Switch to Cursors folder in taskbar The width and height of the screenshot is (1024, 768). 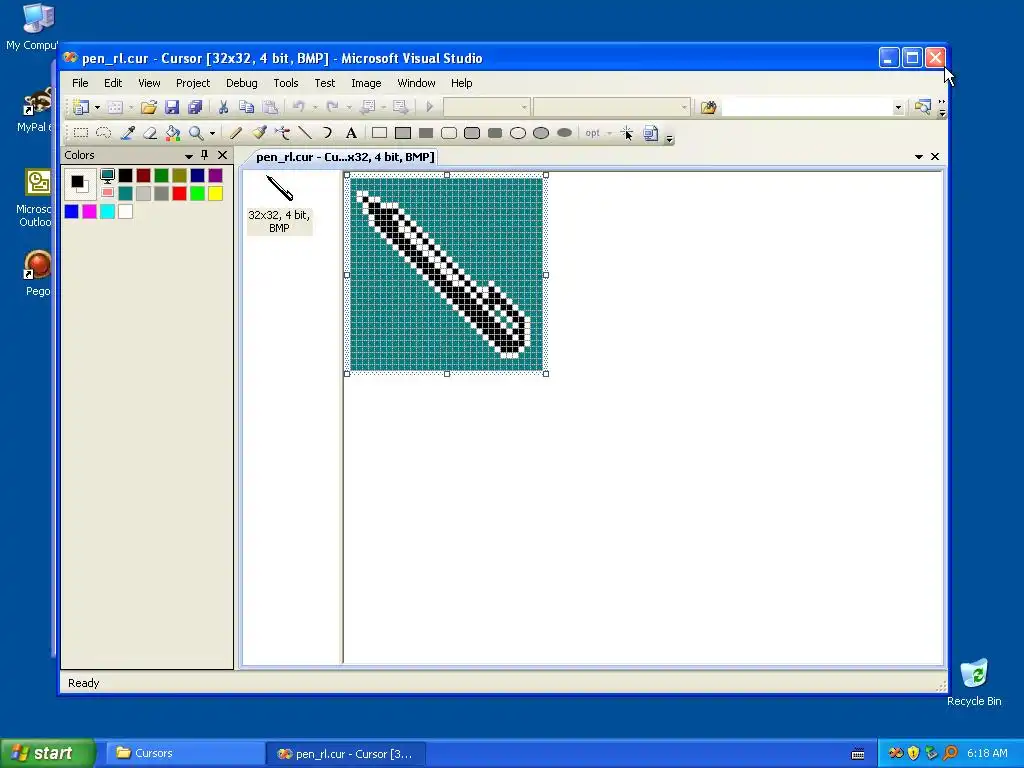(x=183, y=753)
